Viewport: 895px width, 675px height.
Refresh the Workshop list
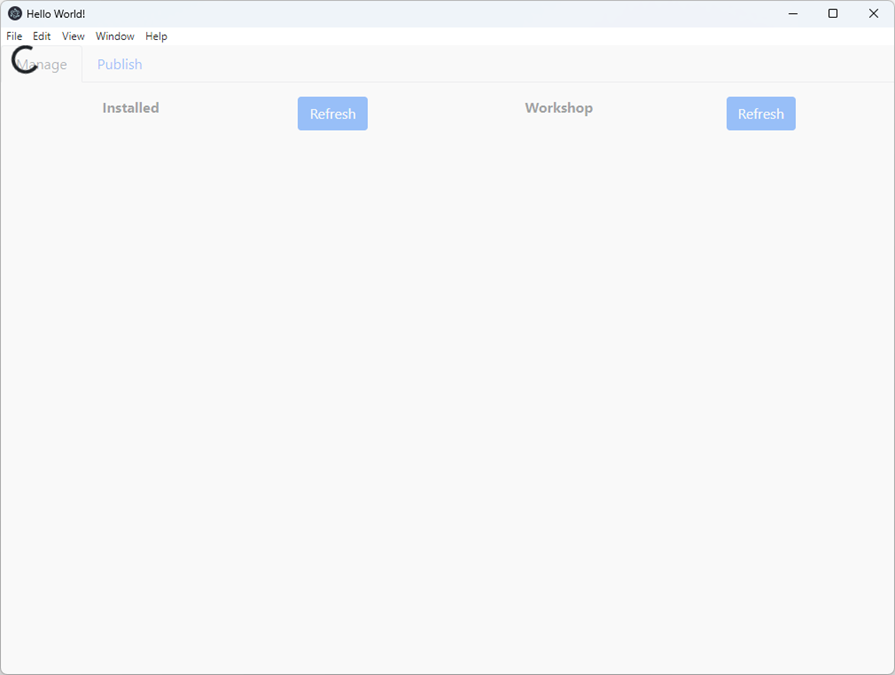click(760, 114)
